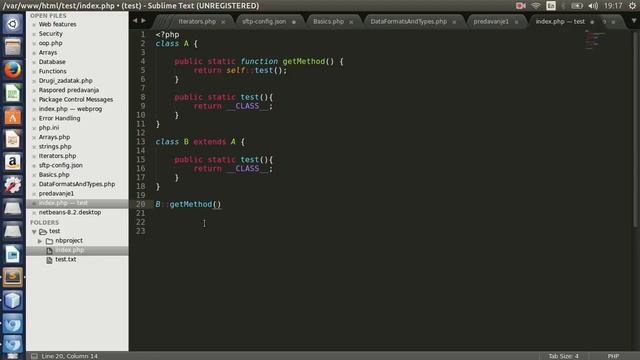
Task: Click line number 13 in the gutter
Action: click(x=141, y=142)
